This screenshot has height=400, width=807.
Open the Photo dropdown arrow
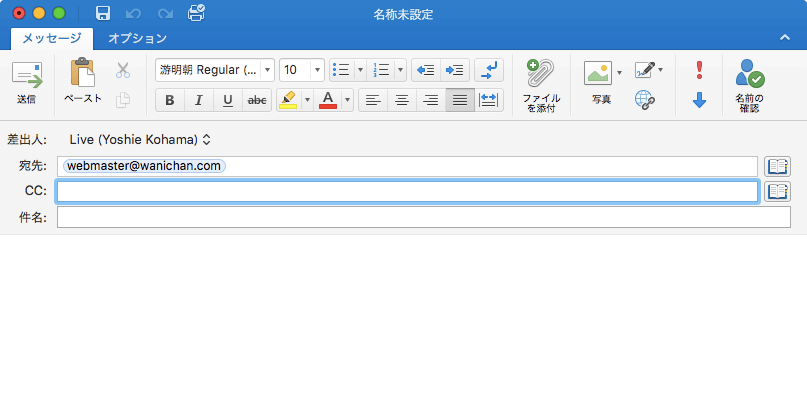pyautogui.click(x=619, y=73)
